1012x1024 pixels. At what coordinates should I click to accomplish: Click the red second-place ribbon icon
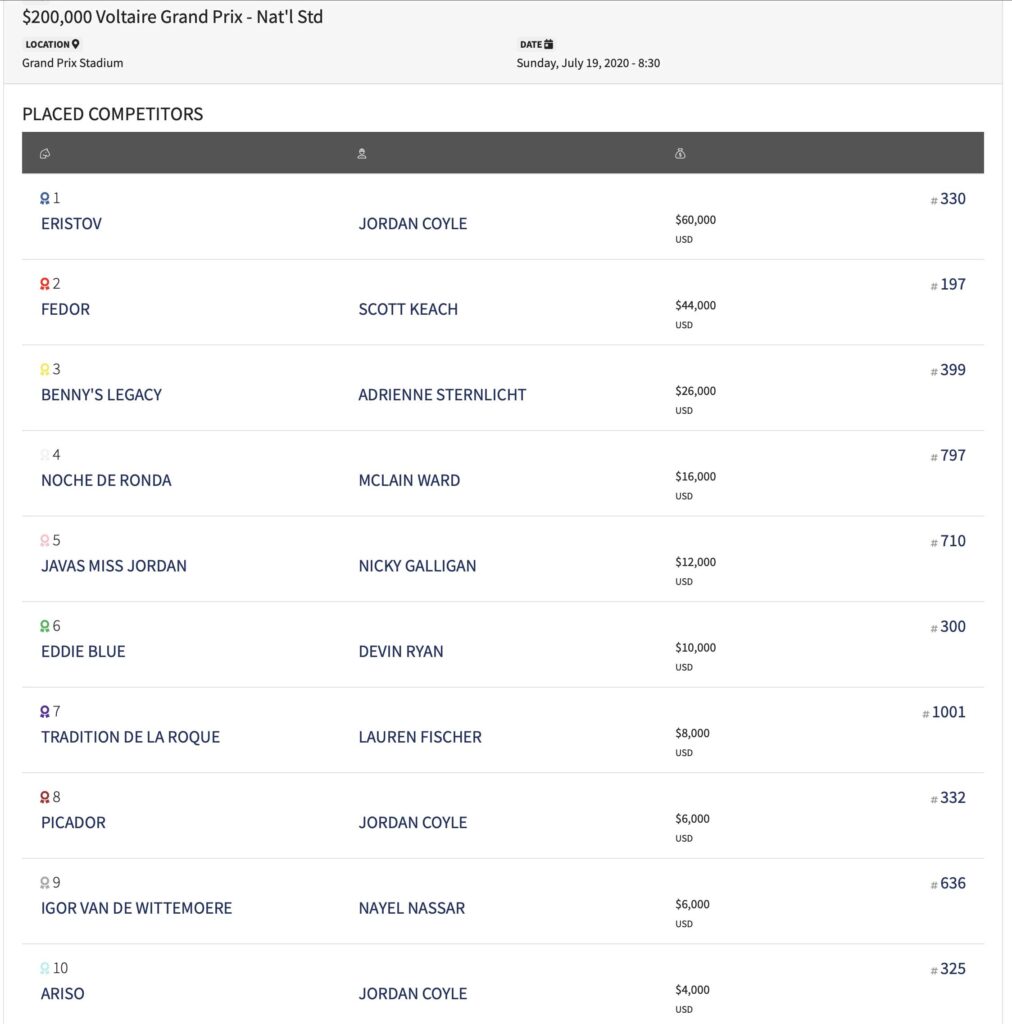[x=44, y=284]
